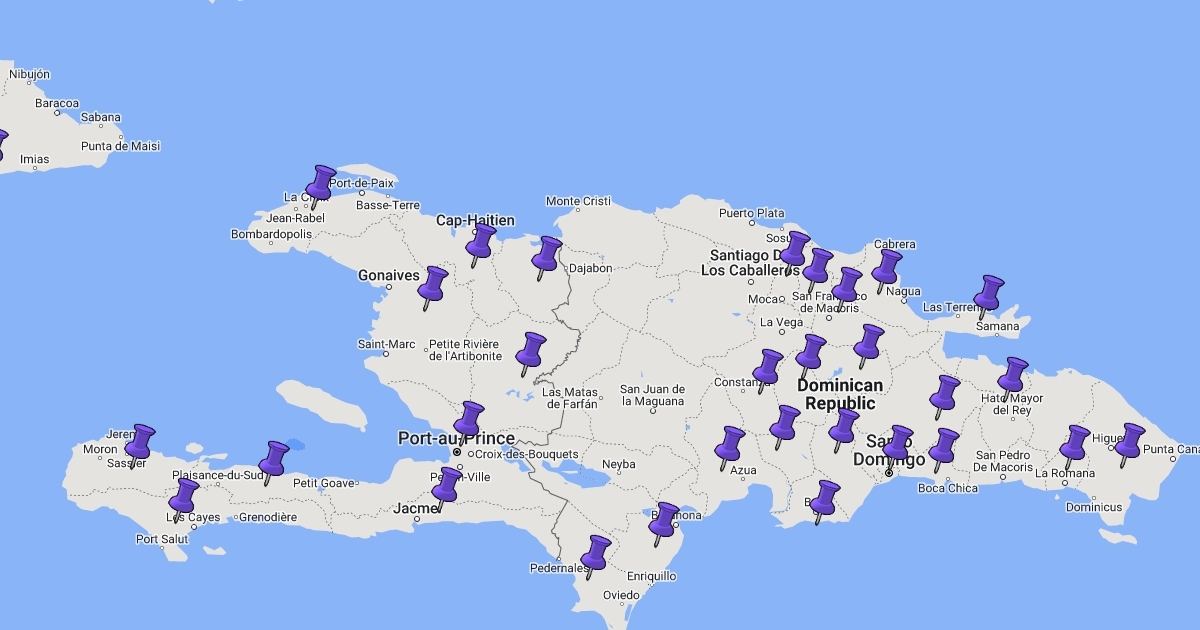Open the La Romana pin
1200x630 pixels.
coord(1074,444)
